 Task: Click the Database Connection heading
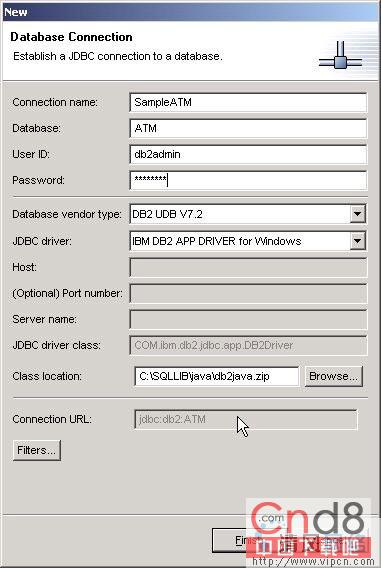coord(71,37)
